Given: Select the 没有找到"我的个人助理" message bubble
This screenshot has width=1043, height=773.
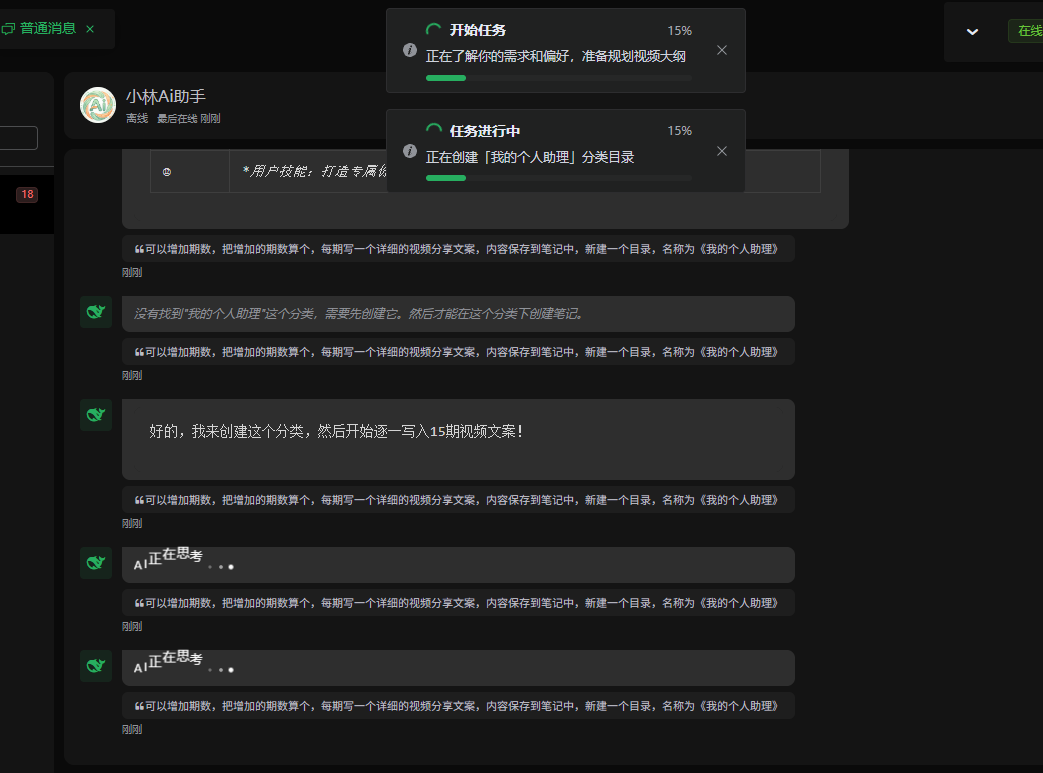Looking at the screenshot, I should pos(458,314).
